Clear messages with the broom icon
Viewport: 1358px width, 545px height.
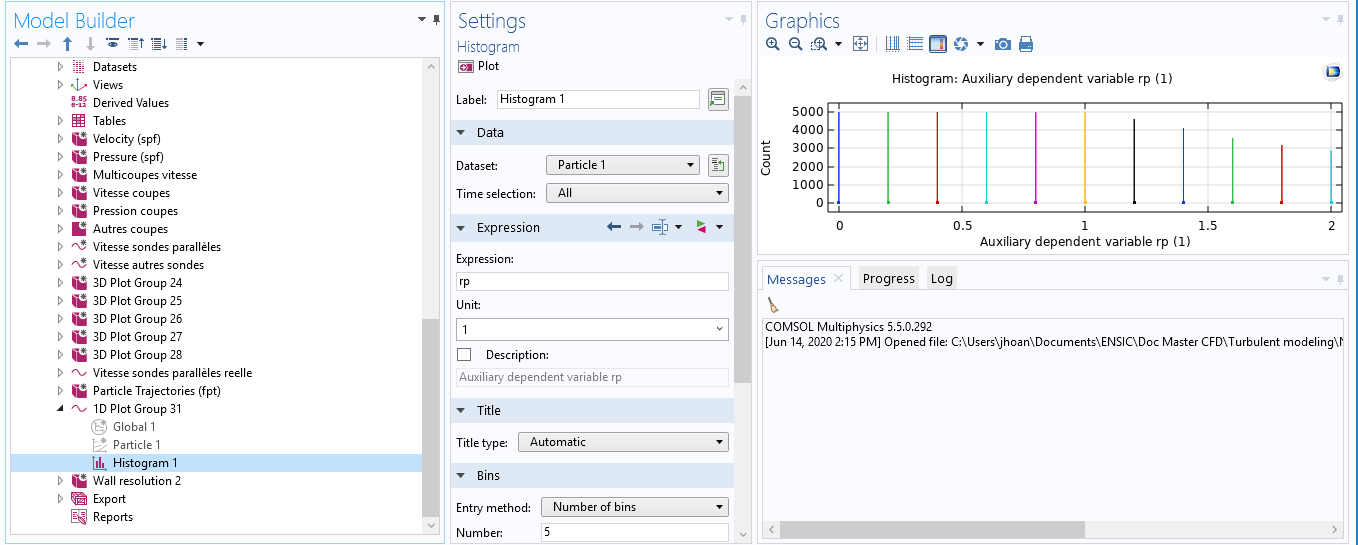(x=772, y=305)
